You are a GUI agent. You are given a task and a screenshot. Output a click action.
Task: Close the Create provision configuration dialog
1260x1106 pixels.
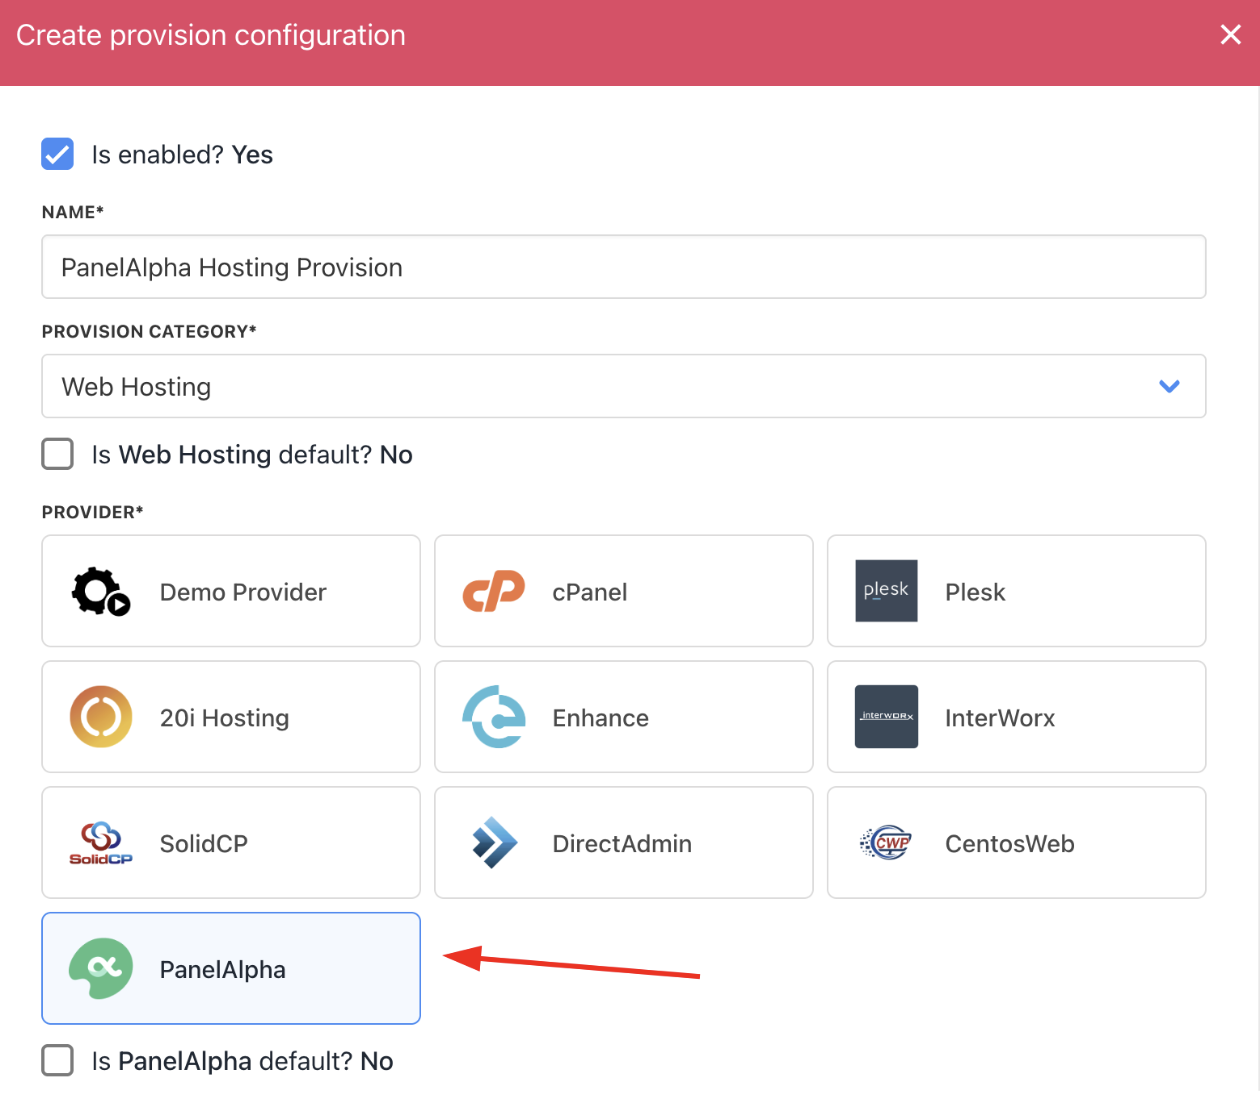click(x=1231, y=35)
